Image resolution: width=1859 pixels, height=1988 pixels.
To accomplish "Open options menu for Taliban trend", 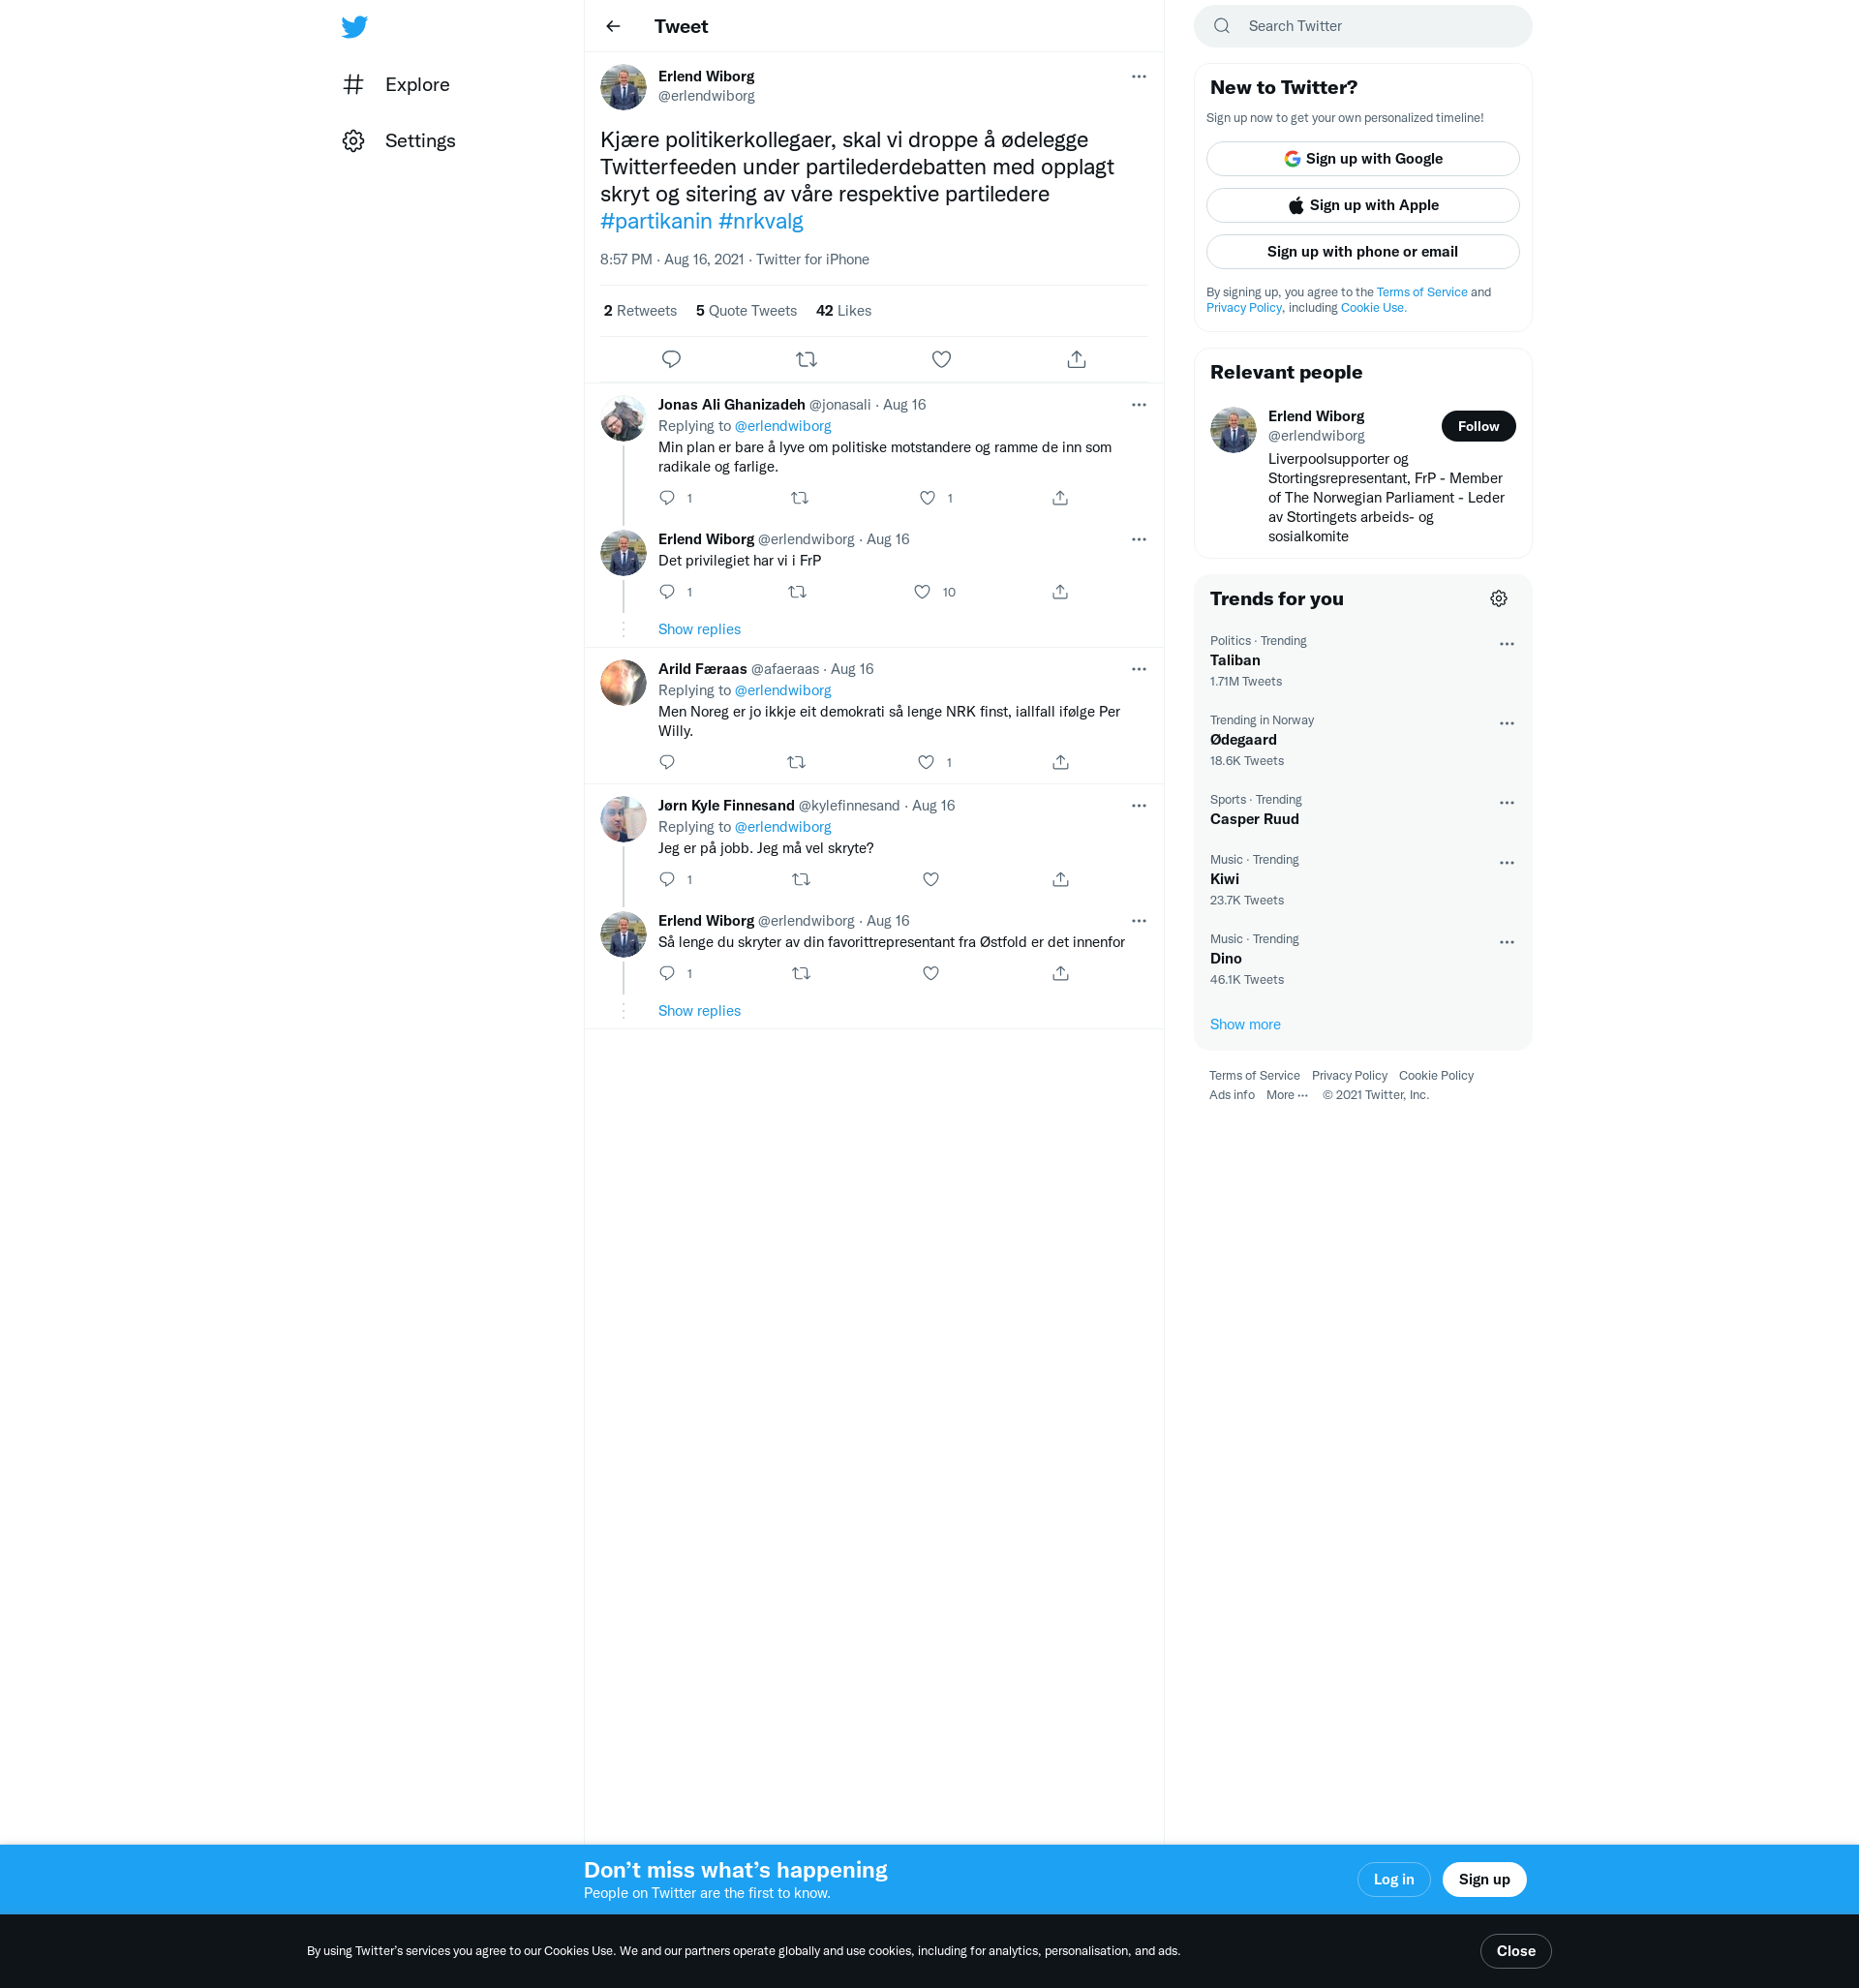I will (x=1506, y=644).
